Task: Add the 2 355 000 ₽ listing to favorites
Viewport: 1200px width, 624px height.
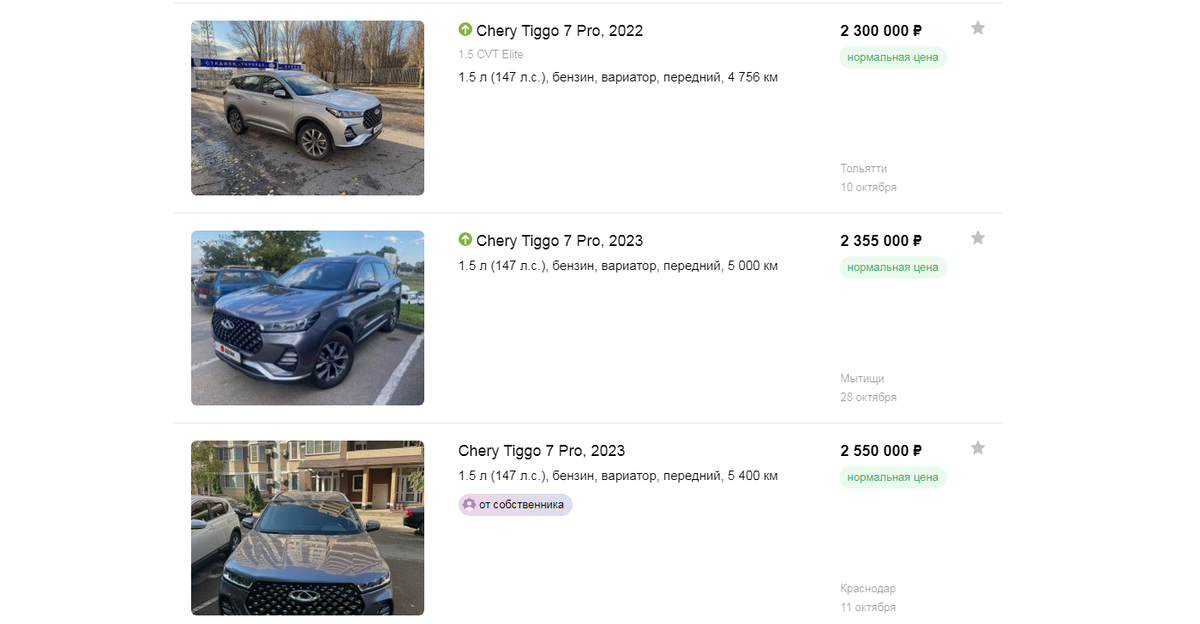Action: point(978,238)
